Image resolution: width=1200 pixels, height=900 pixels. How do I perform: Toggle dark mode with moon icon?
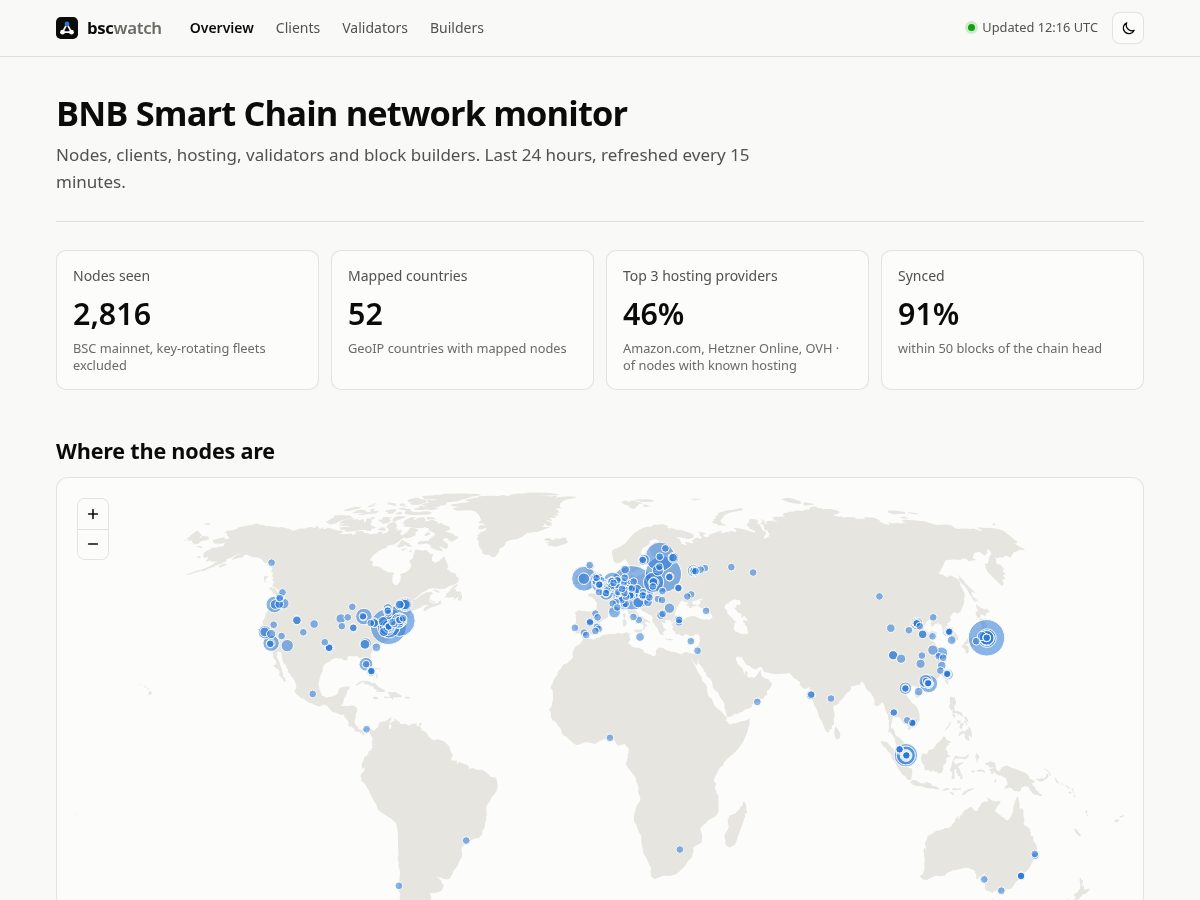click(1128, 28)
